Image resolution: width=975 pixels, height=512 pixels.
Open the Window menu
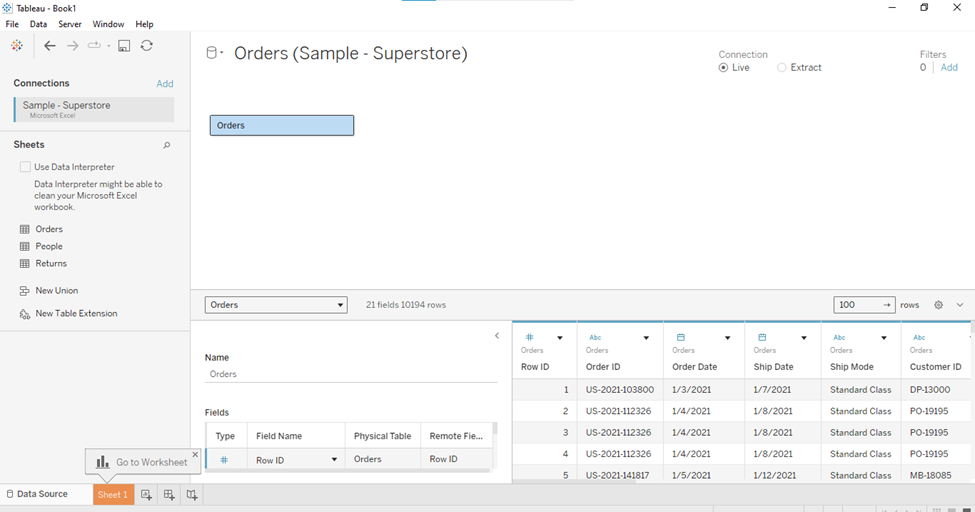pyautogui.click(x=108, y=24)
